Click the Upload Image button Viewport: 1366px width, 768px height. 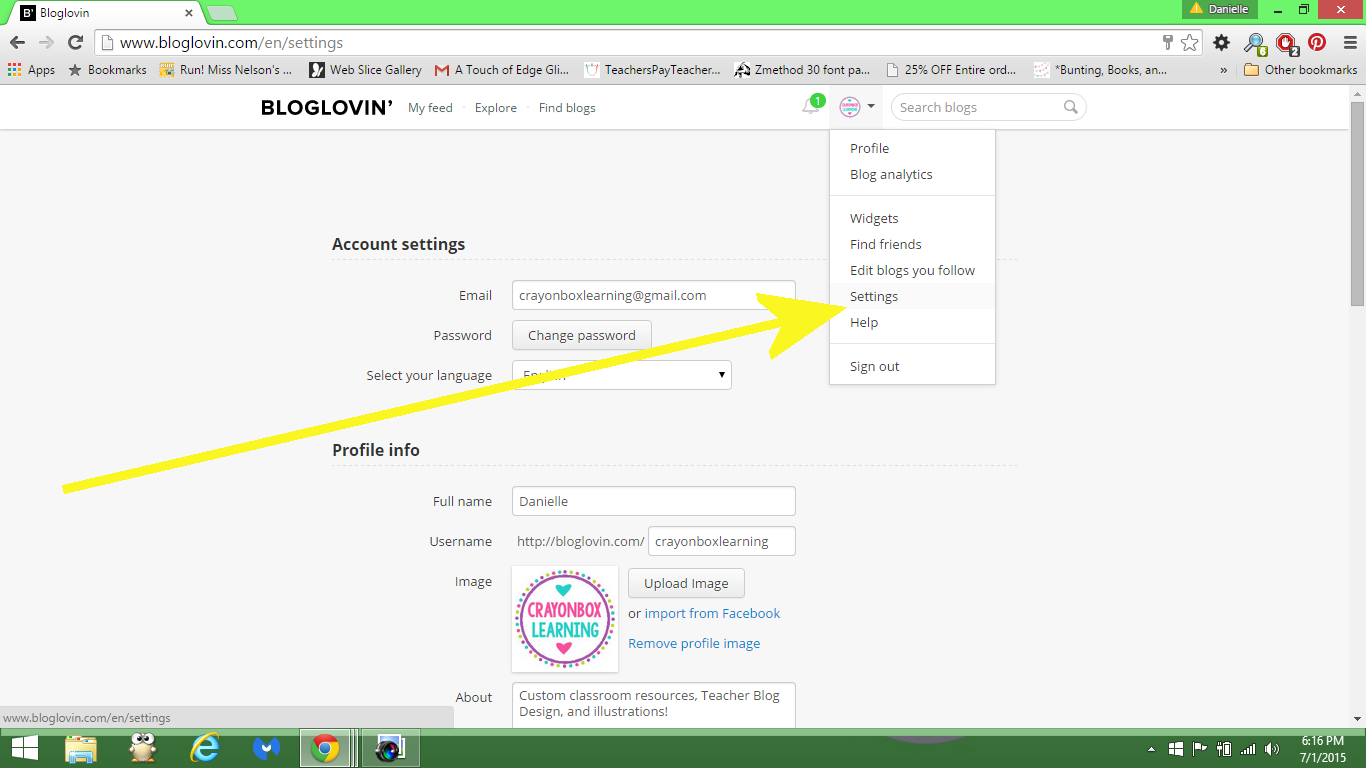point(686,583)
